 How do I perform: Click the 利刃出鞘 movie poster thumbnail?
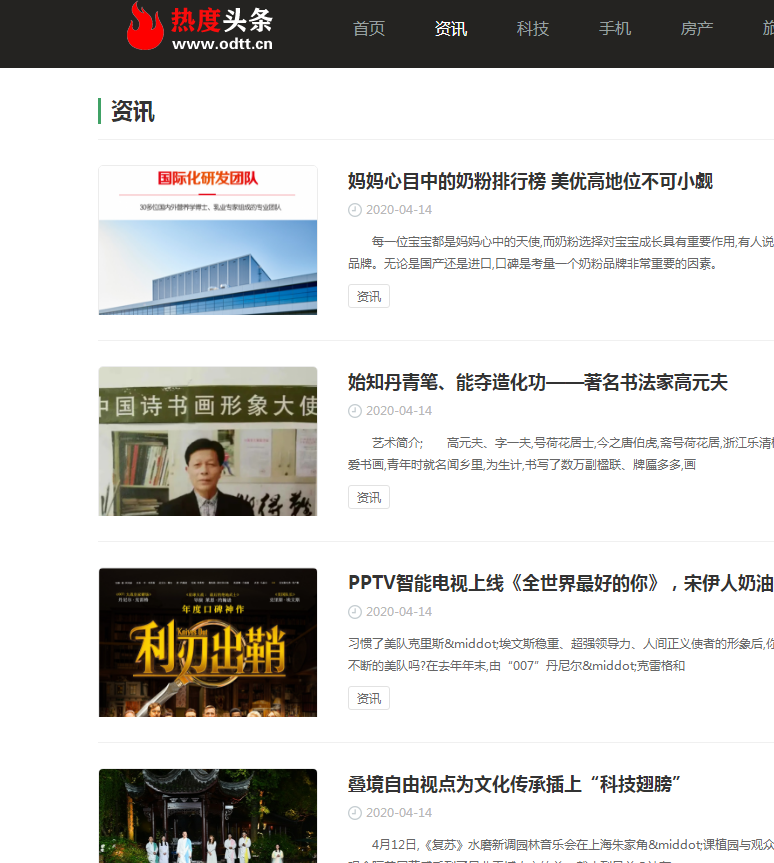208,642
